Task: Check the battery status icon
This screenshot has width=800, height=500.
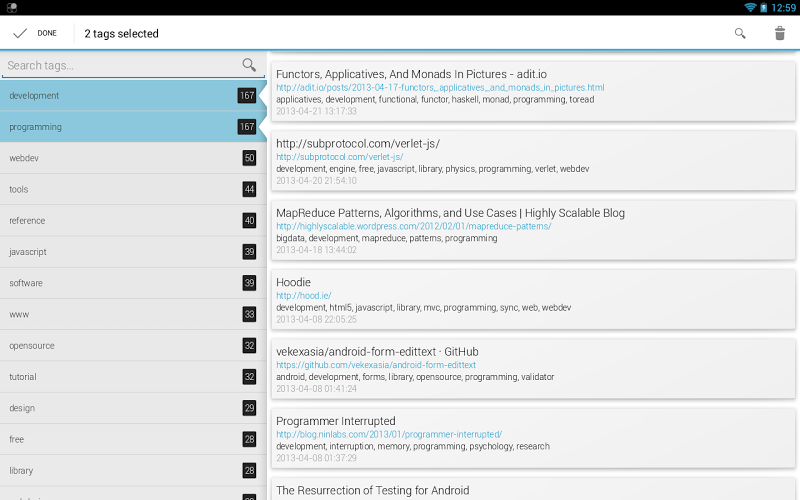Action: pos(763,7)
